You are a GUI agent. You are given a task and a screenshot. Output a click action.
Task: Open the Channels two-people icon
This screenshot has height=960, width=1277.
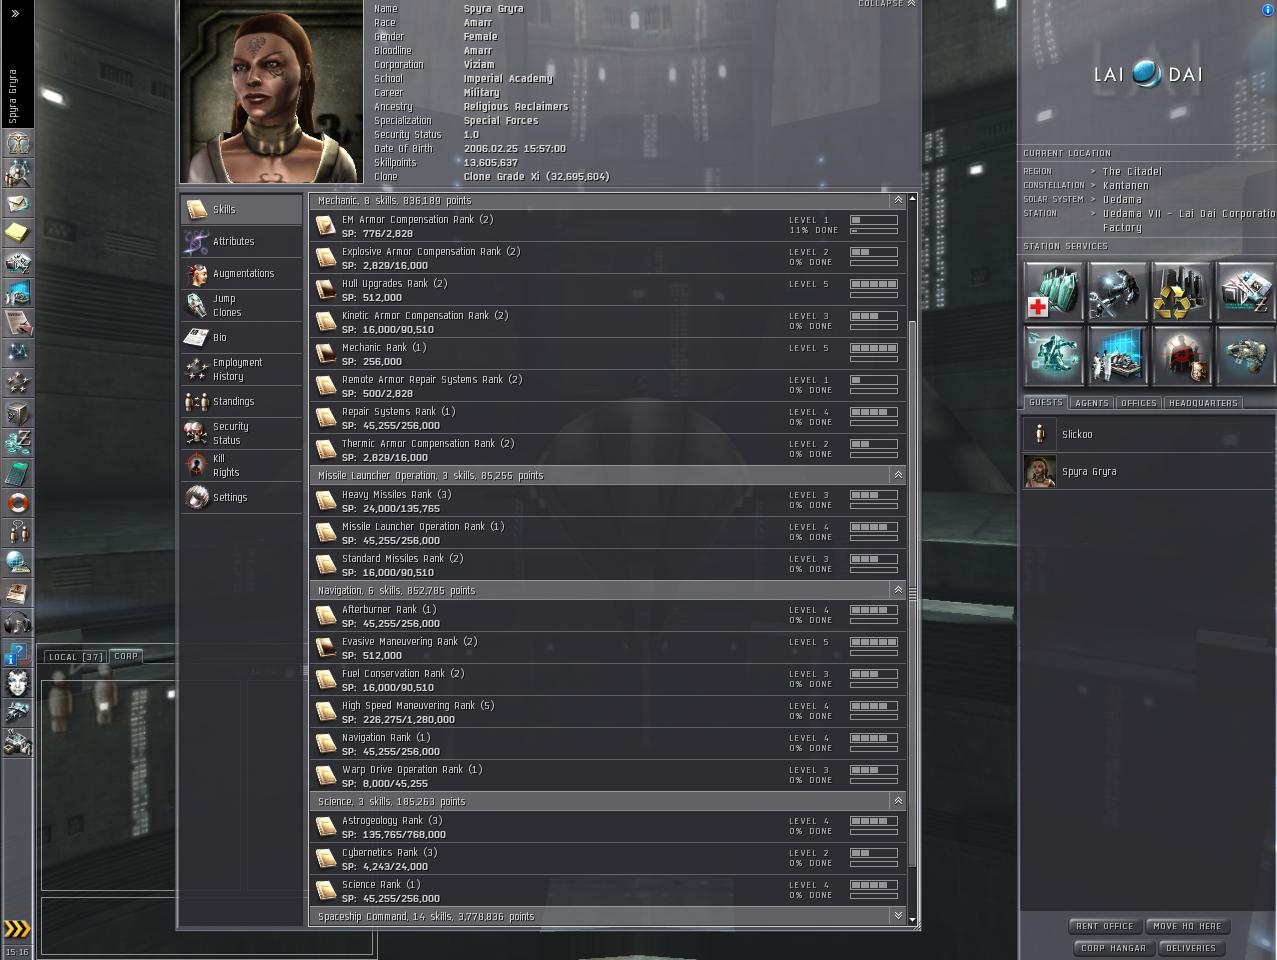18,533
